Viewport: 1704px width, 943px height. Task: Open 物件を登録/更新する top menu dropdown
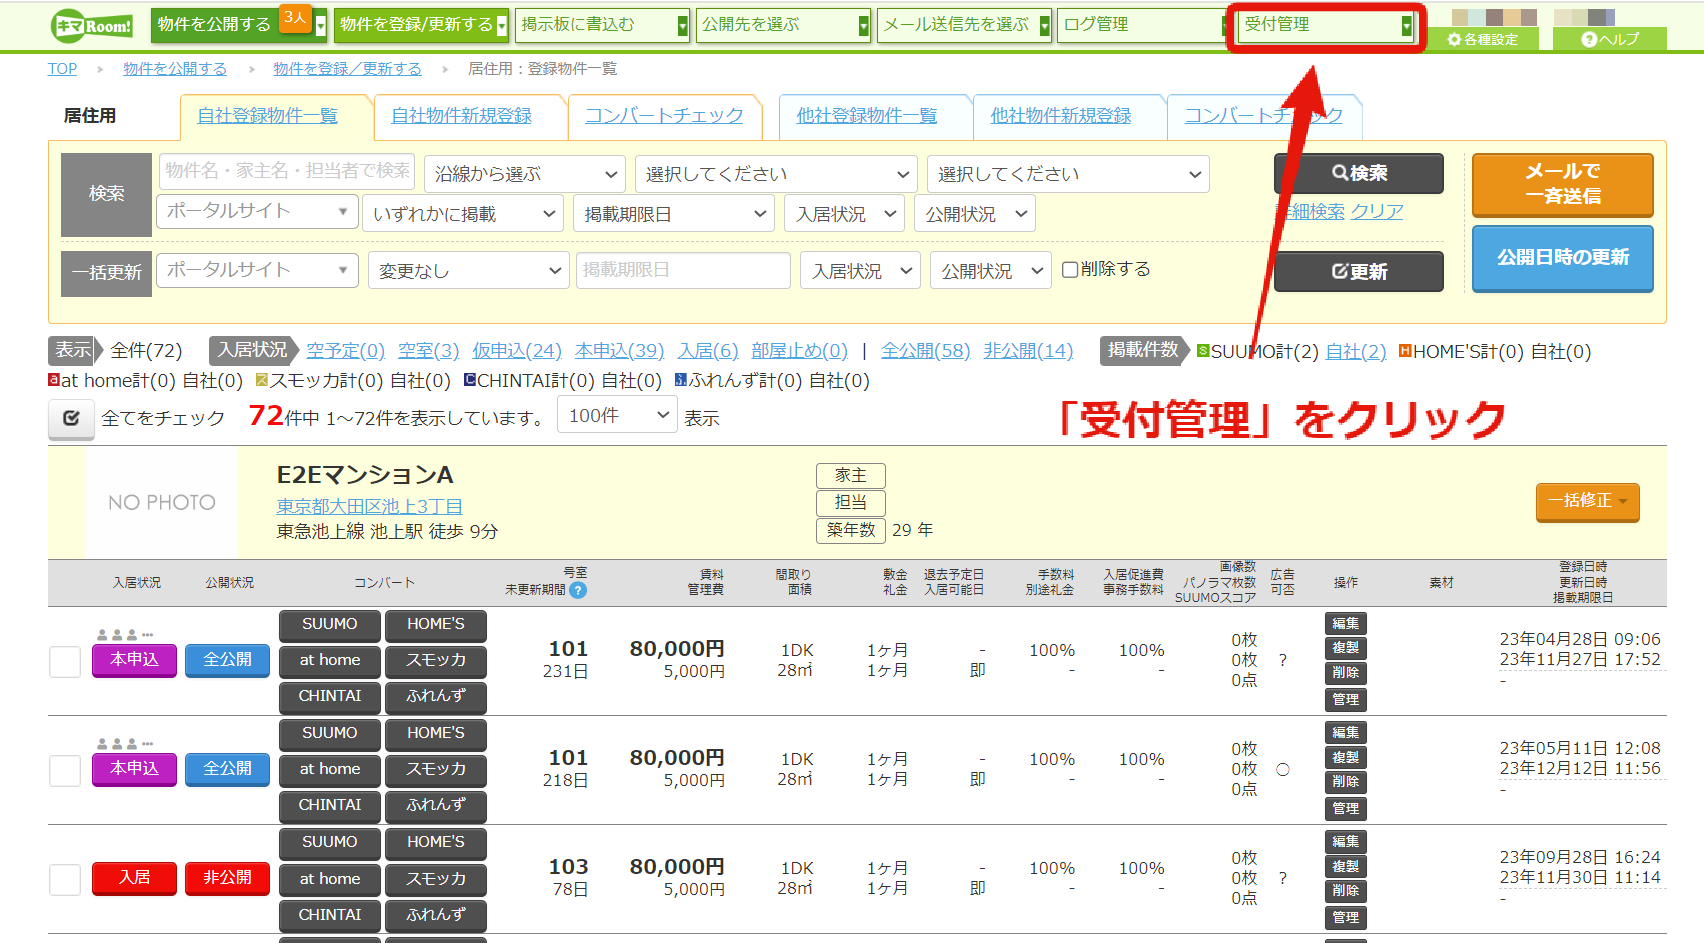point(422,25)
